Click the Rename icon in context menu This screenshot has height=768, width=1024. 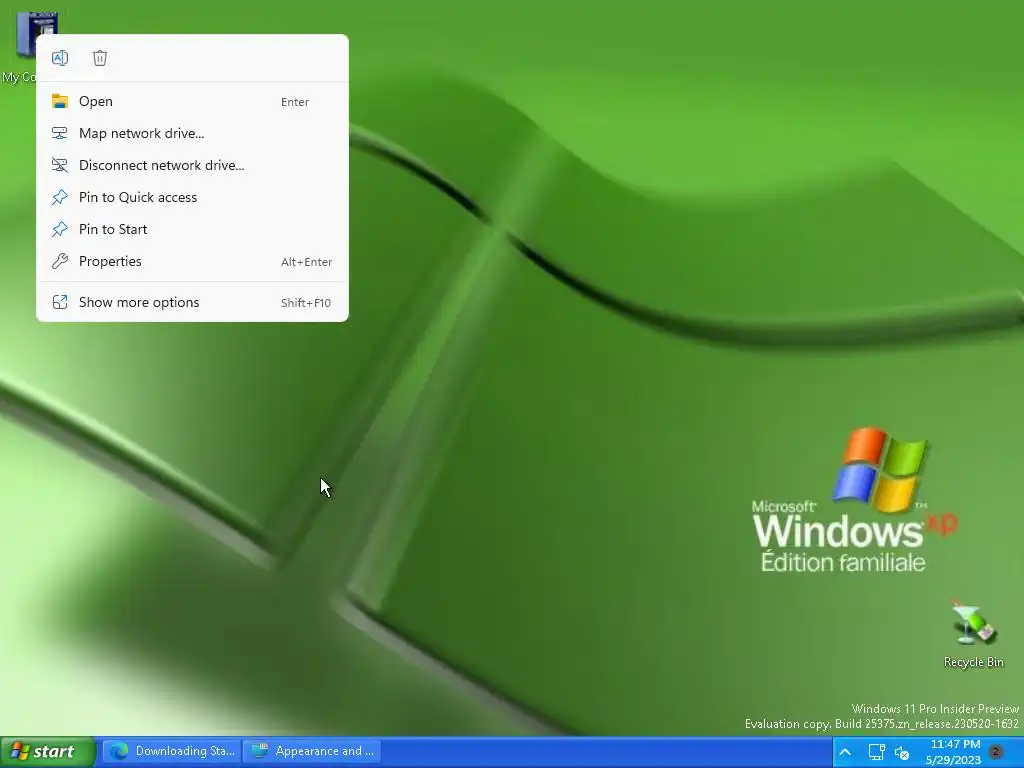[x=59, y=58]
